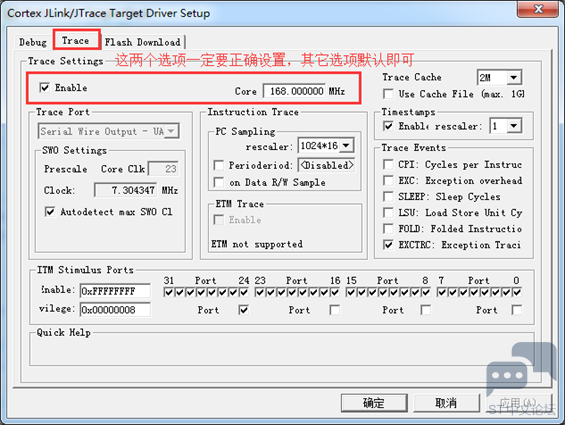This screenshot has height=425, width=565.
Task: Toggle ITM stimulus port 15 checkbox
Action: click(x=351, y=292)
